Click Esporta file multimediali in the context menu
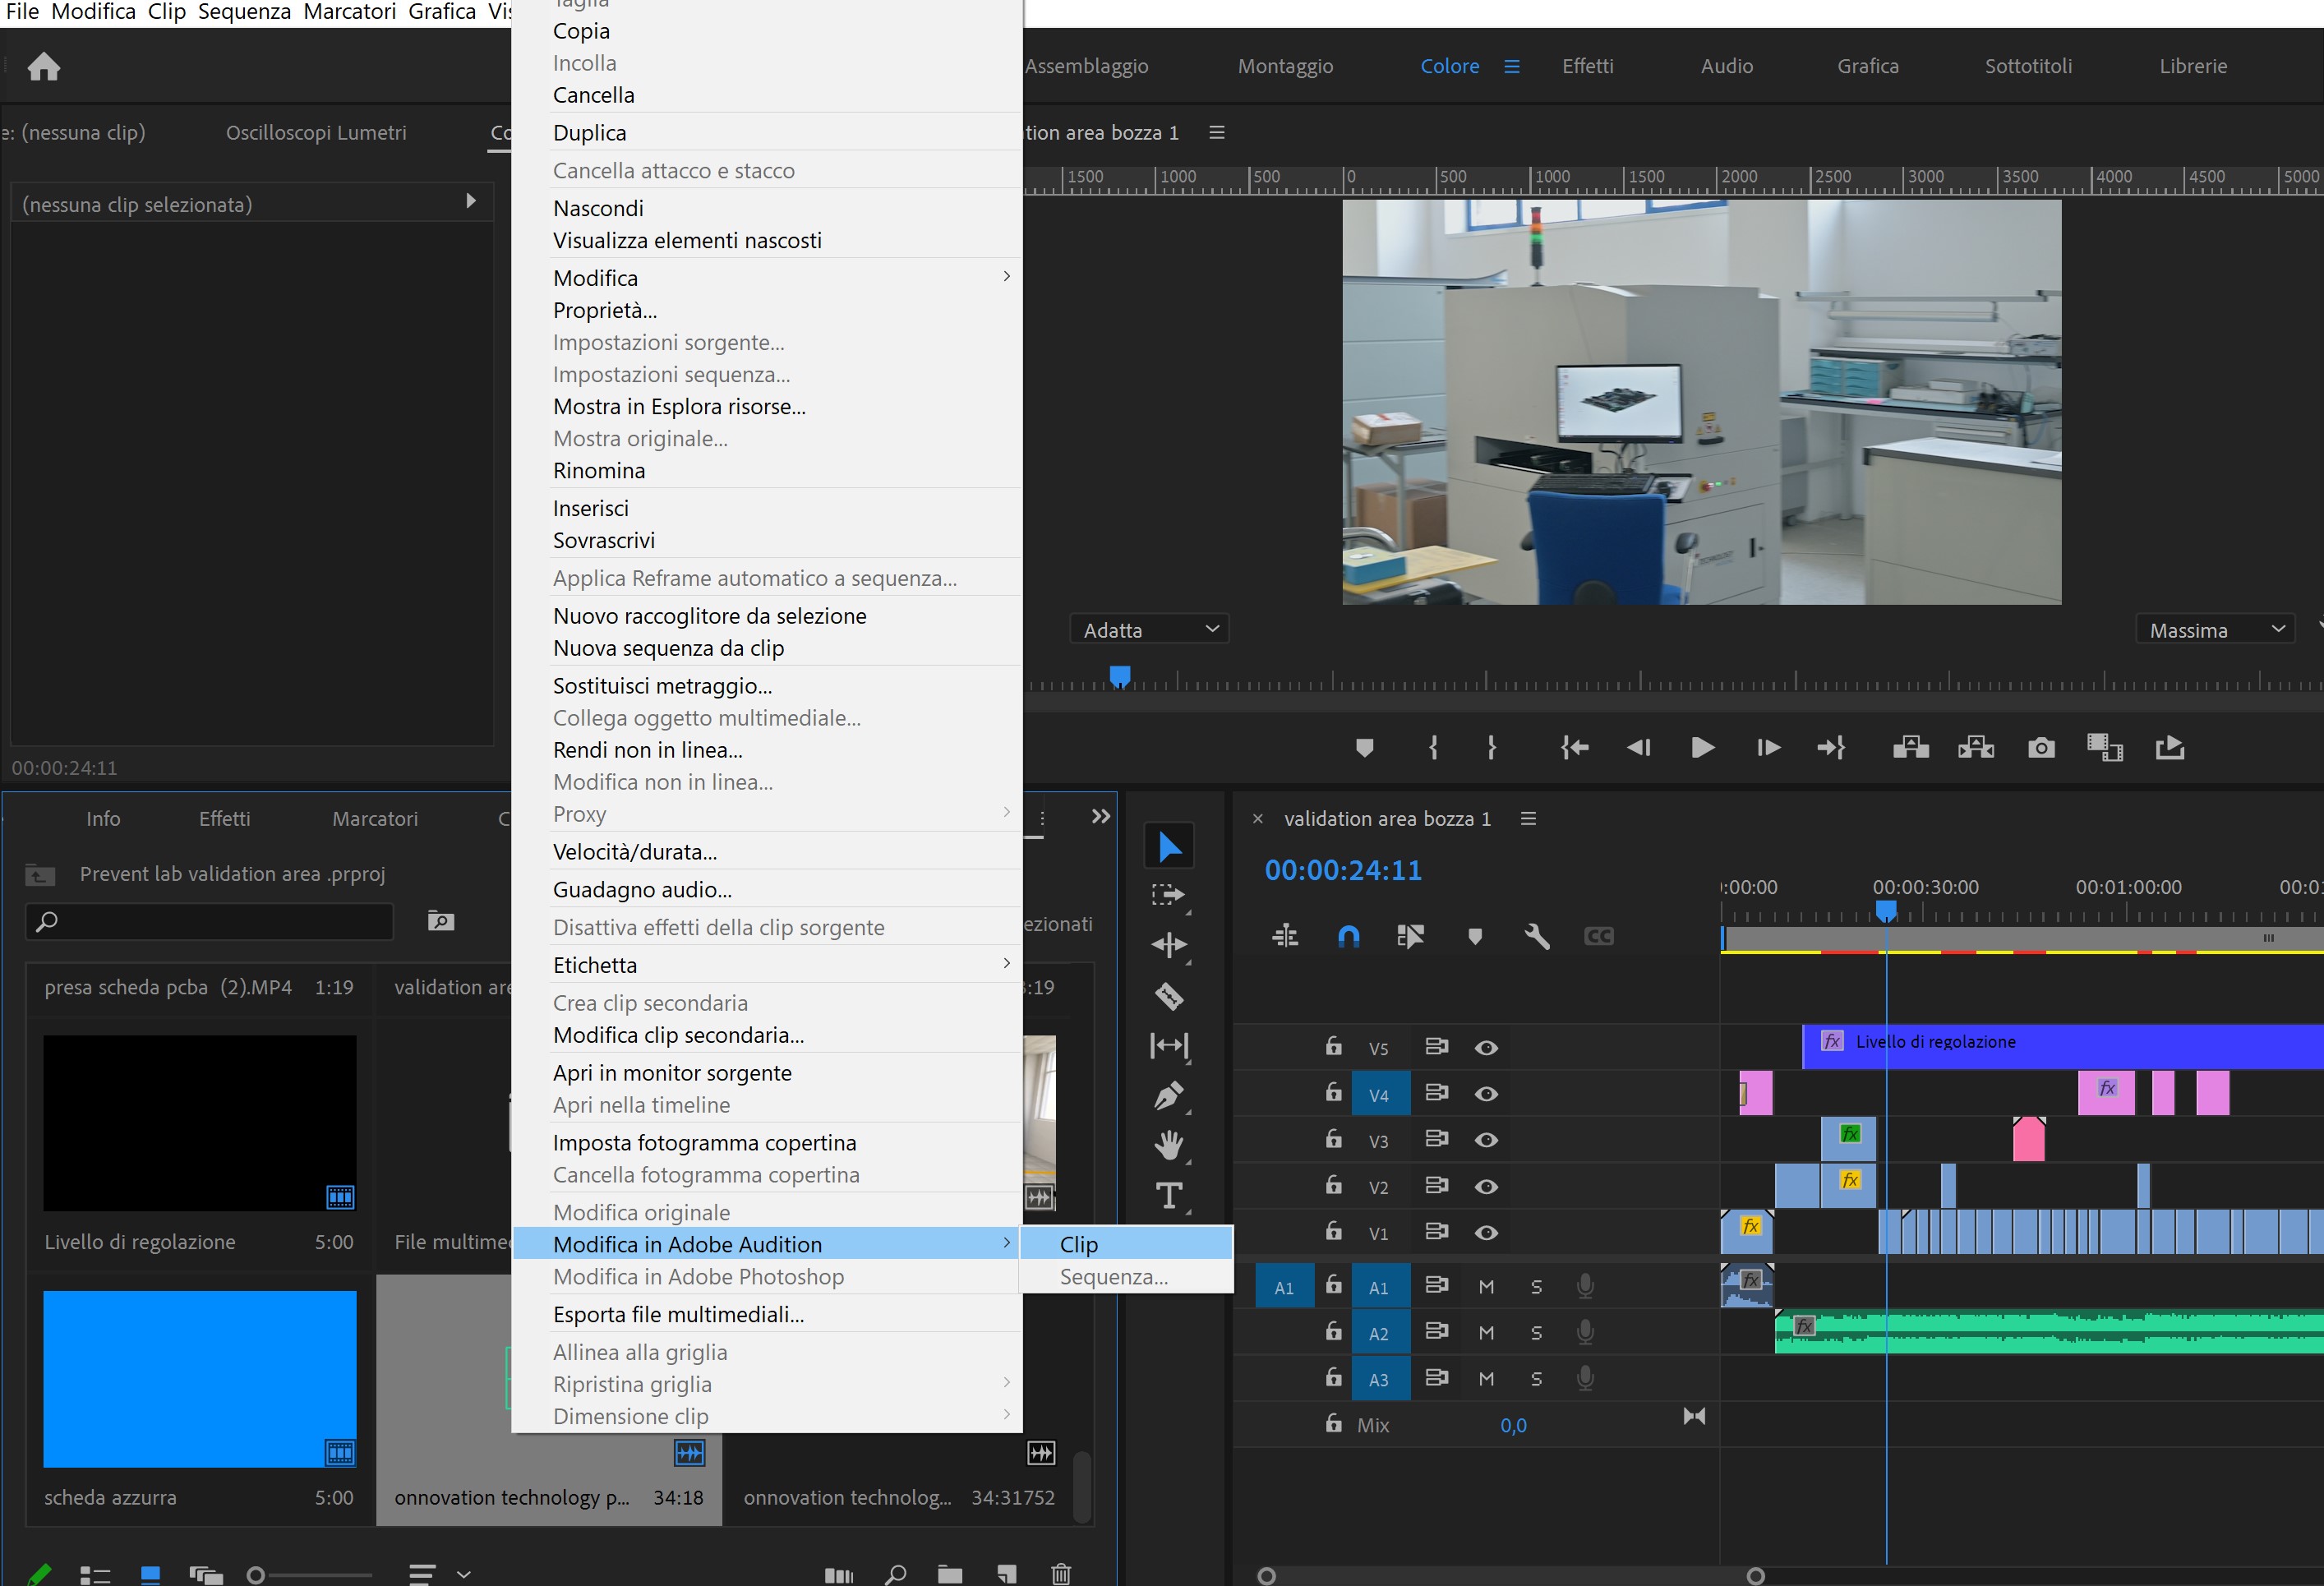 (678, 1313)
